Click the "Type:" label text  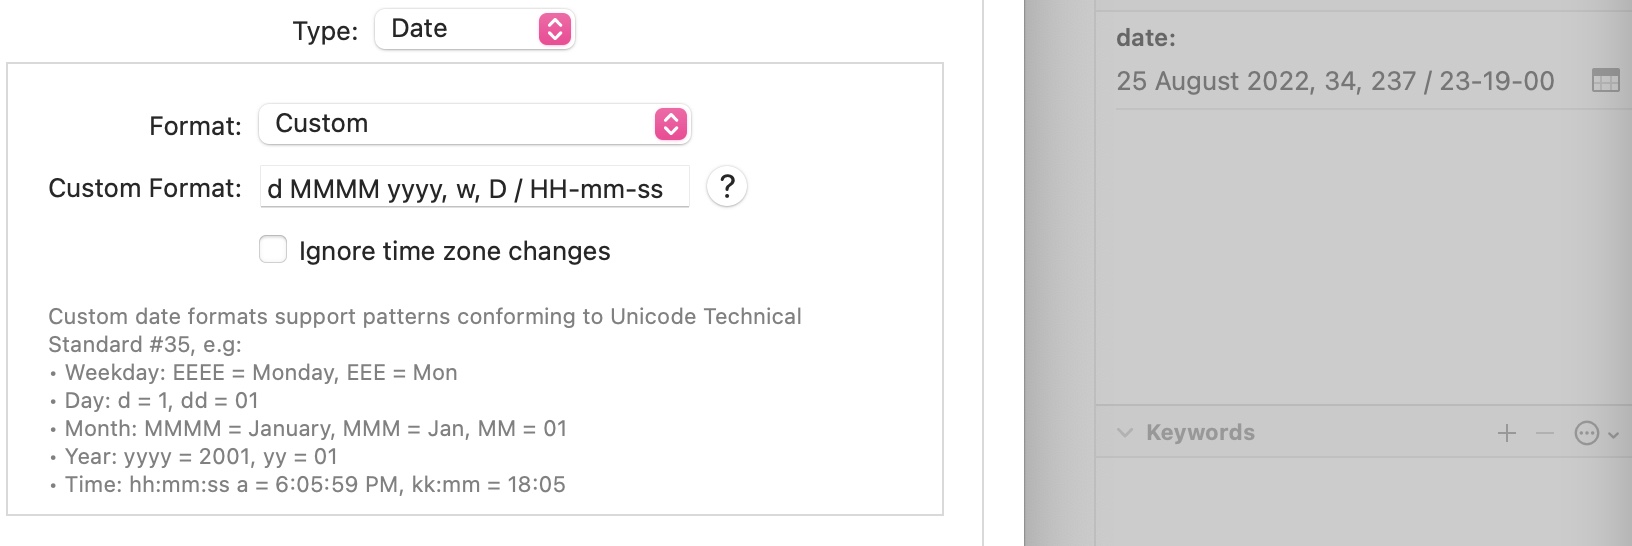point(325,31)
